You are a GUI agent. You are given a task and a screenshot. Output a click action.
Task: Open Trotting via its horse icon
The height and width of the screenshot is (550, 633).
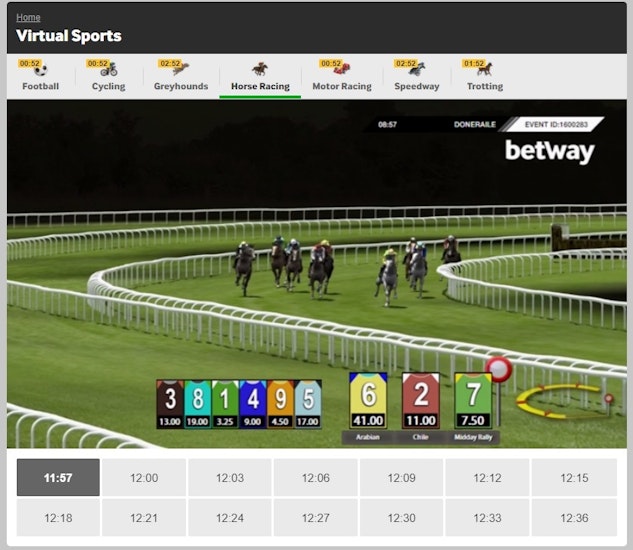point(484,69)
